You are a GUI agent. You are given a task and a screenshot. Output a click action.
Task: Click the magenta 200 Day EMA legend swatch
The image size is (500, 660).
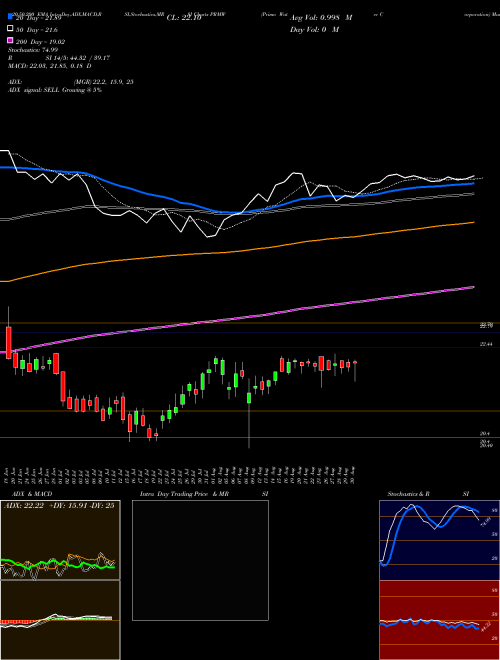[x=10, y=41]
